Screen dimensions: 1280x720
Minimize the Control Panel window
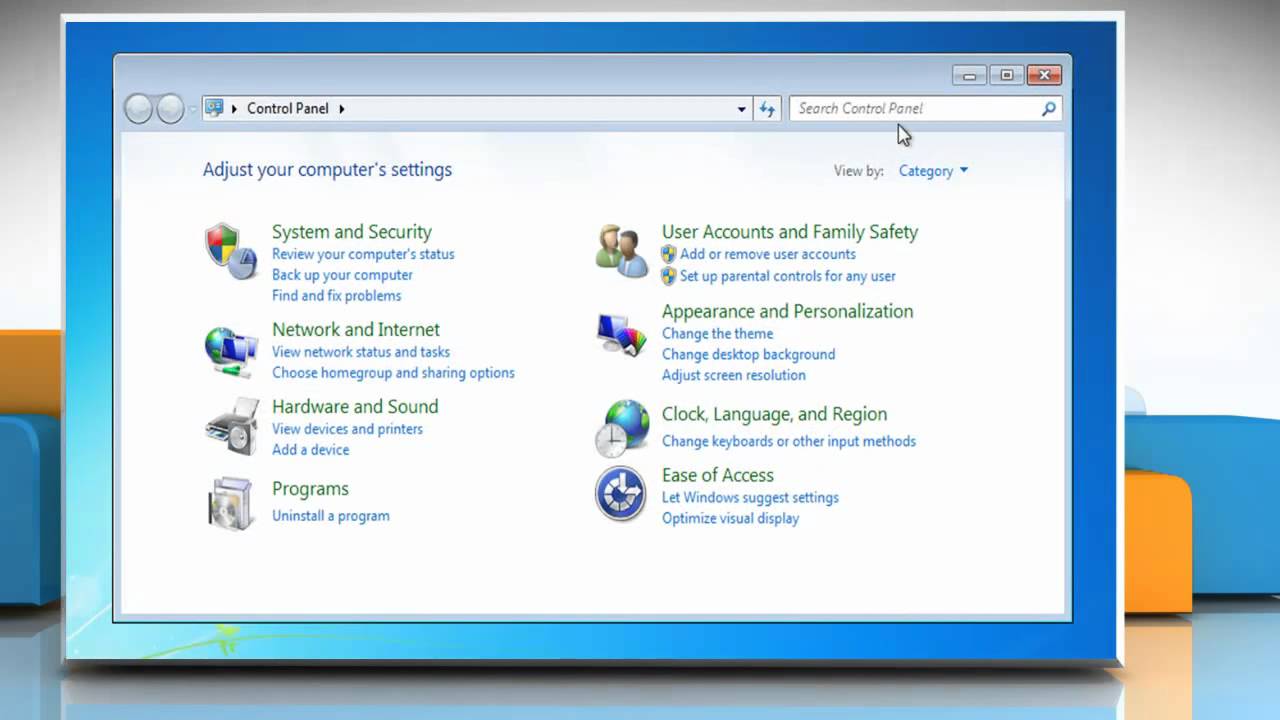pyautogui.click(x=969, y=76)
